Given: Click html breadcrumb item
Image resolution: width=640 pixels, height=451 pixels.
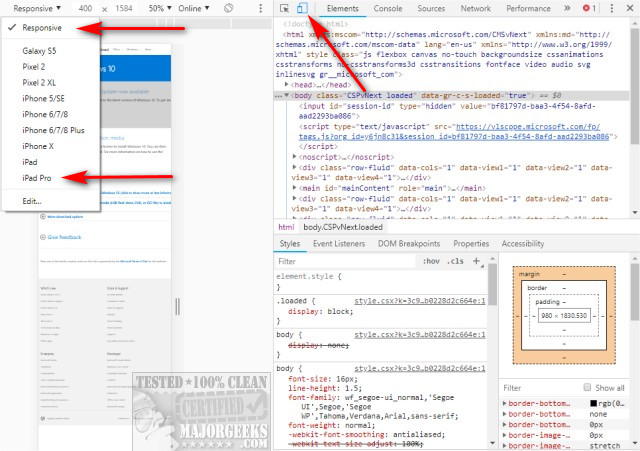Looking at the screenshot, I should 286,227.
